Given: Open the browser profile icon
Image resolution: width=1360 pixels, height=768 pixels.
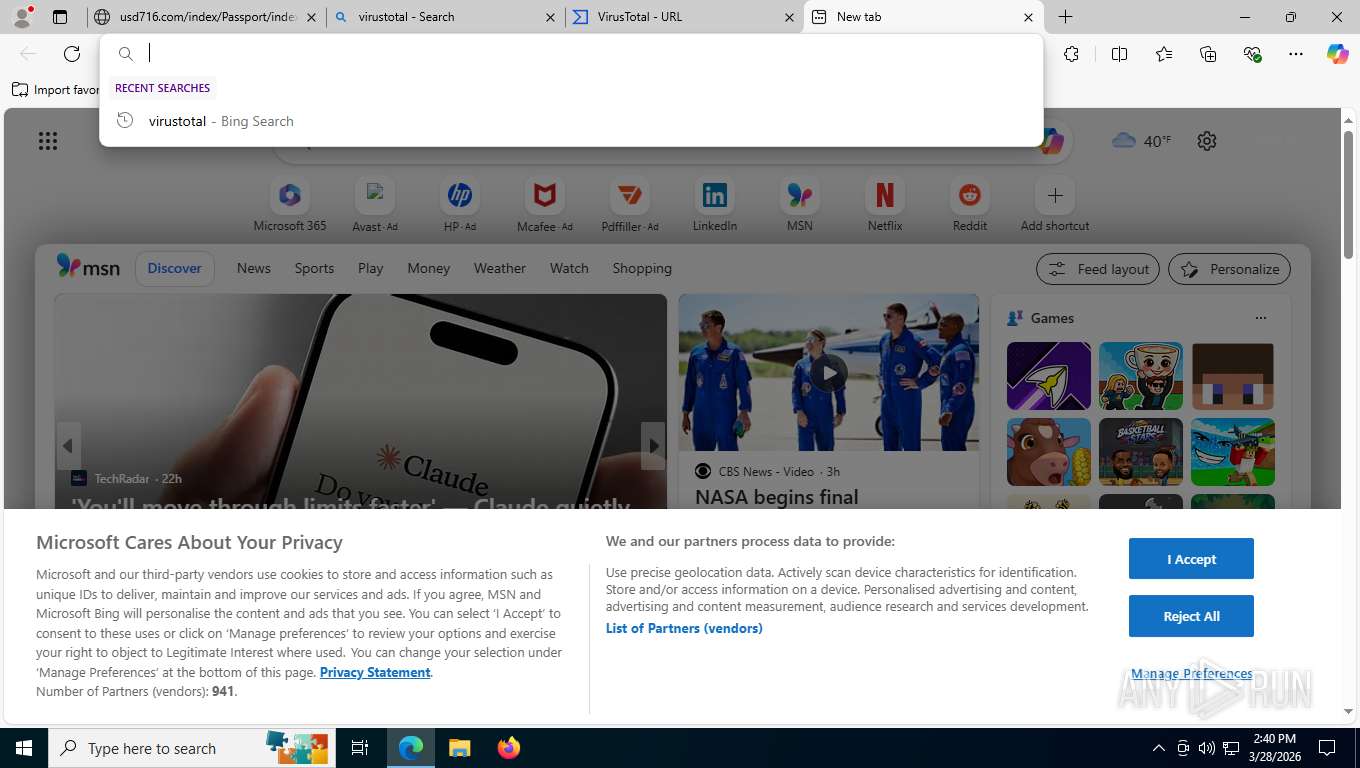Looking at the screenshot, I should pyautogui.click(x=21, y=17).
